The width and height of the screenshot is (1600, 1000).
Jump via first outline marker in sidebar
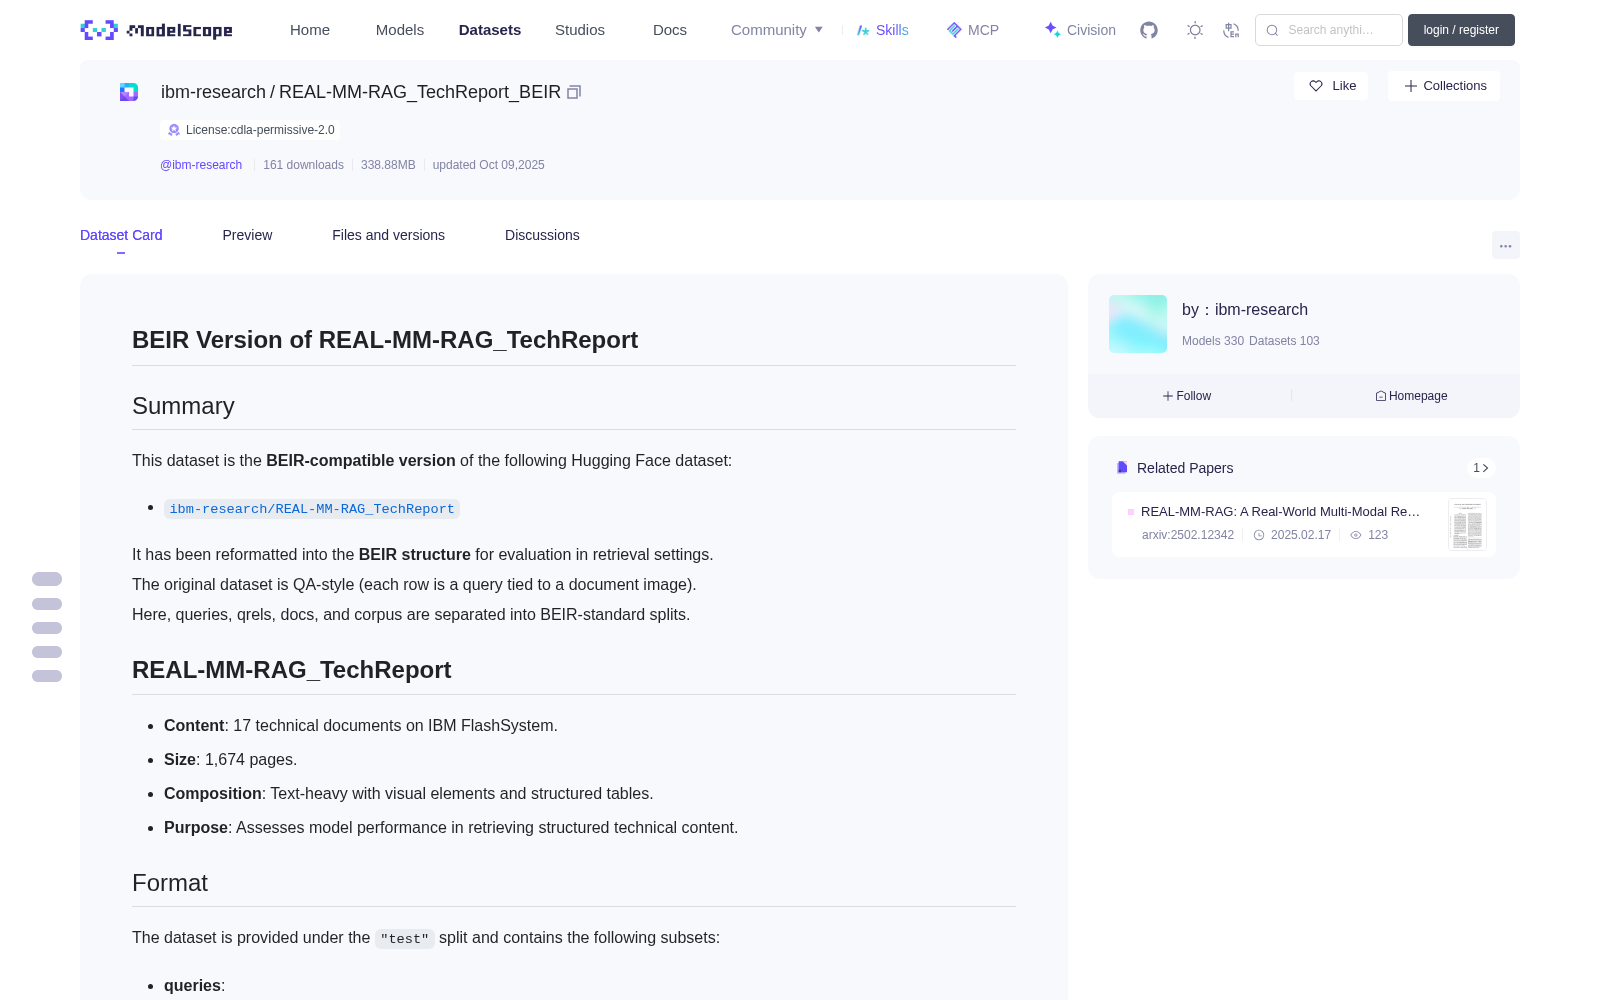point(47,579)
